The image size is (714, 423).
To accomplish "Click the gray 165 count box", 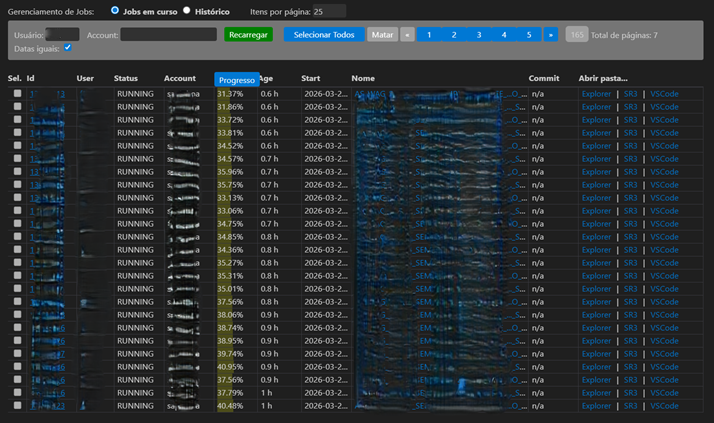I will pyautogui.click(x=577, y=35).
